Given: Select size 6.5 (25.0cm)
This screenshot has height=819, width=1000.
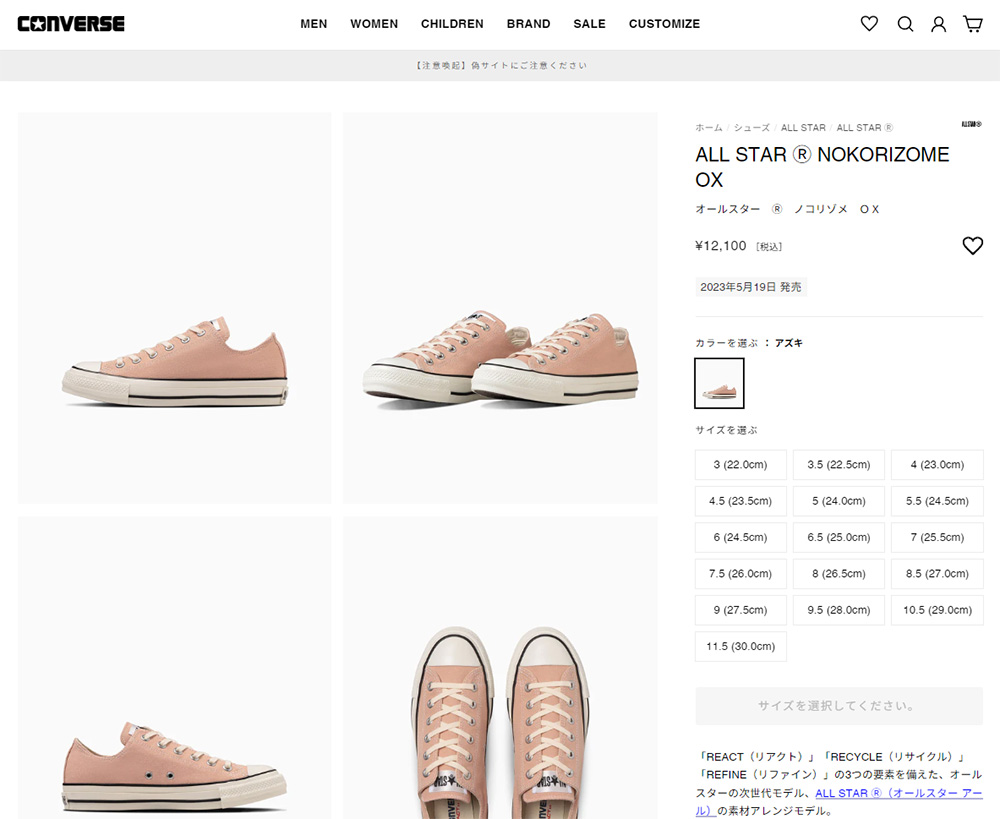Looking at the screenshot, I should (839, 537).
